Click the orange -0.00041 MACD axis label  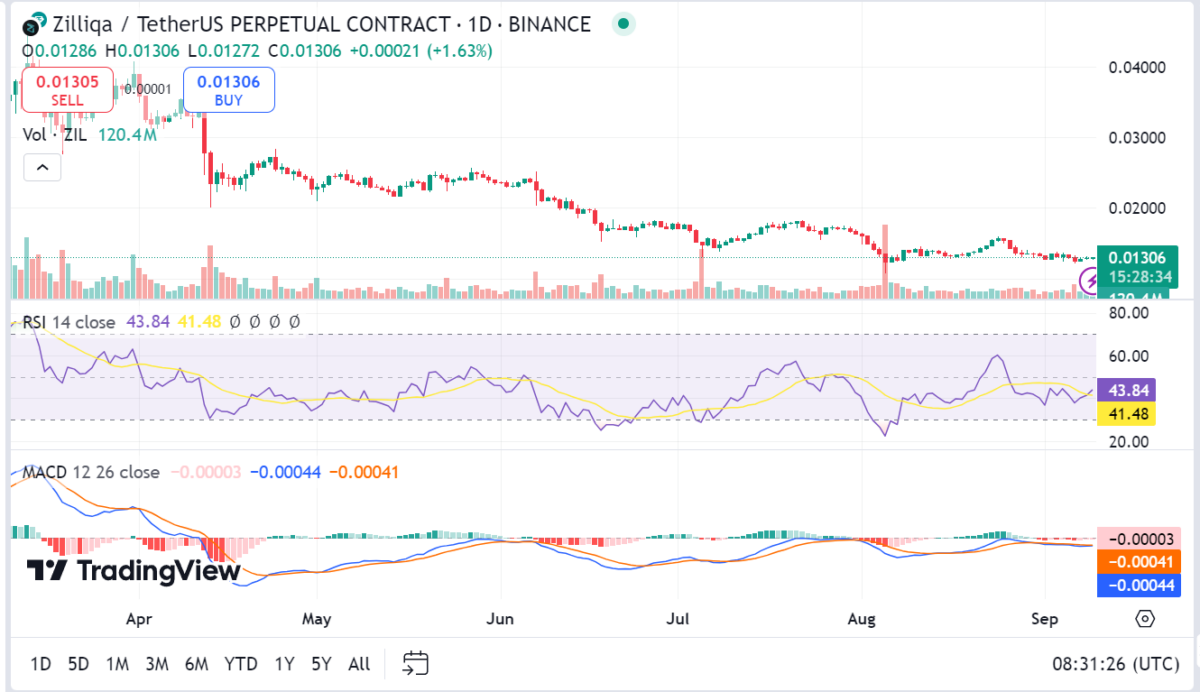coord(1138,563)
